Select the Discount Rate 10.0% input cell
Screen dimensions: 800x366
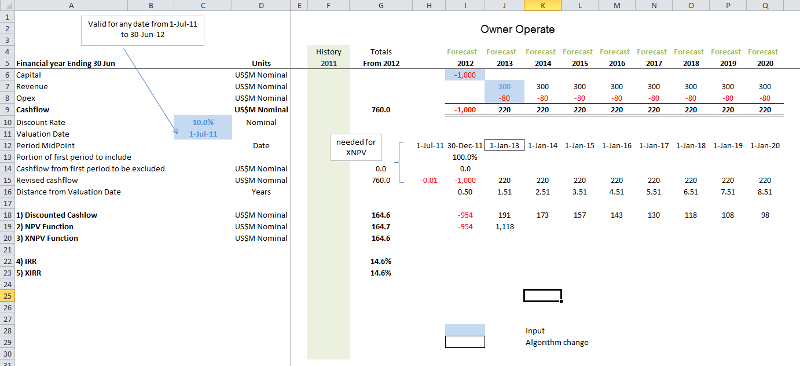click(203, 122)
